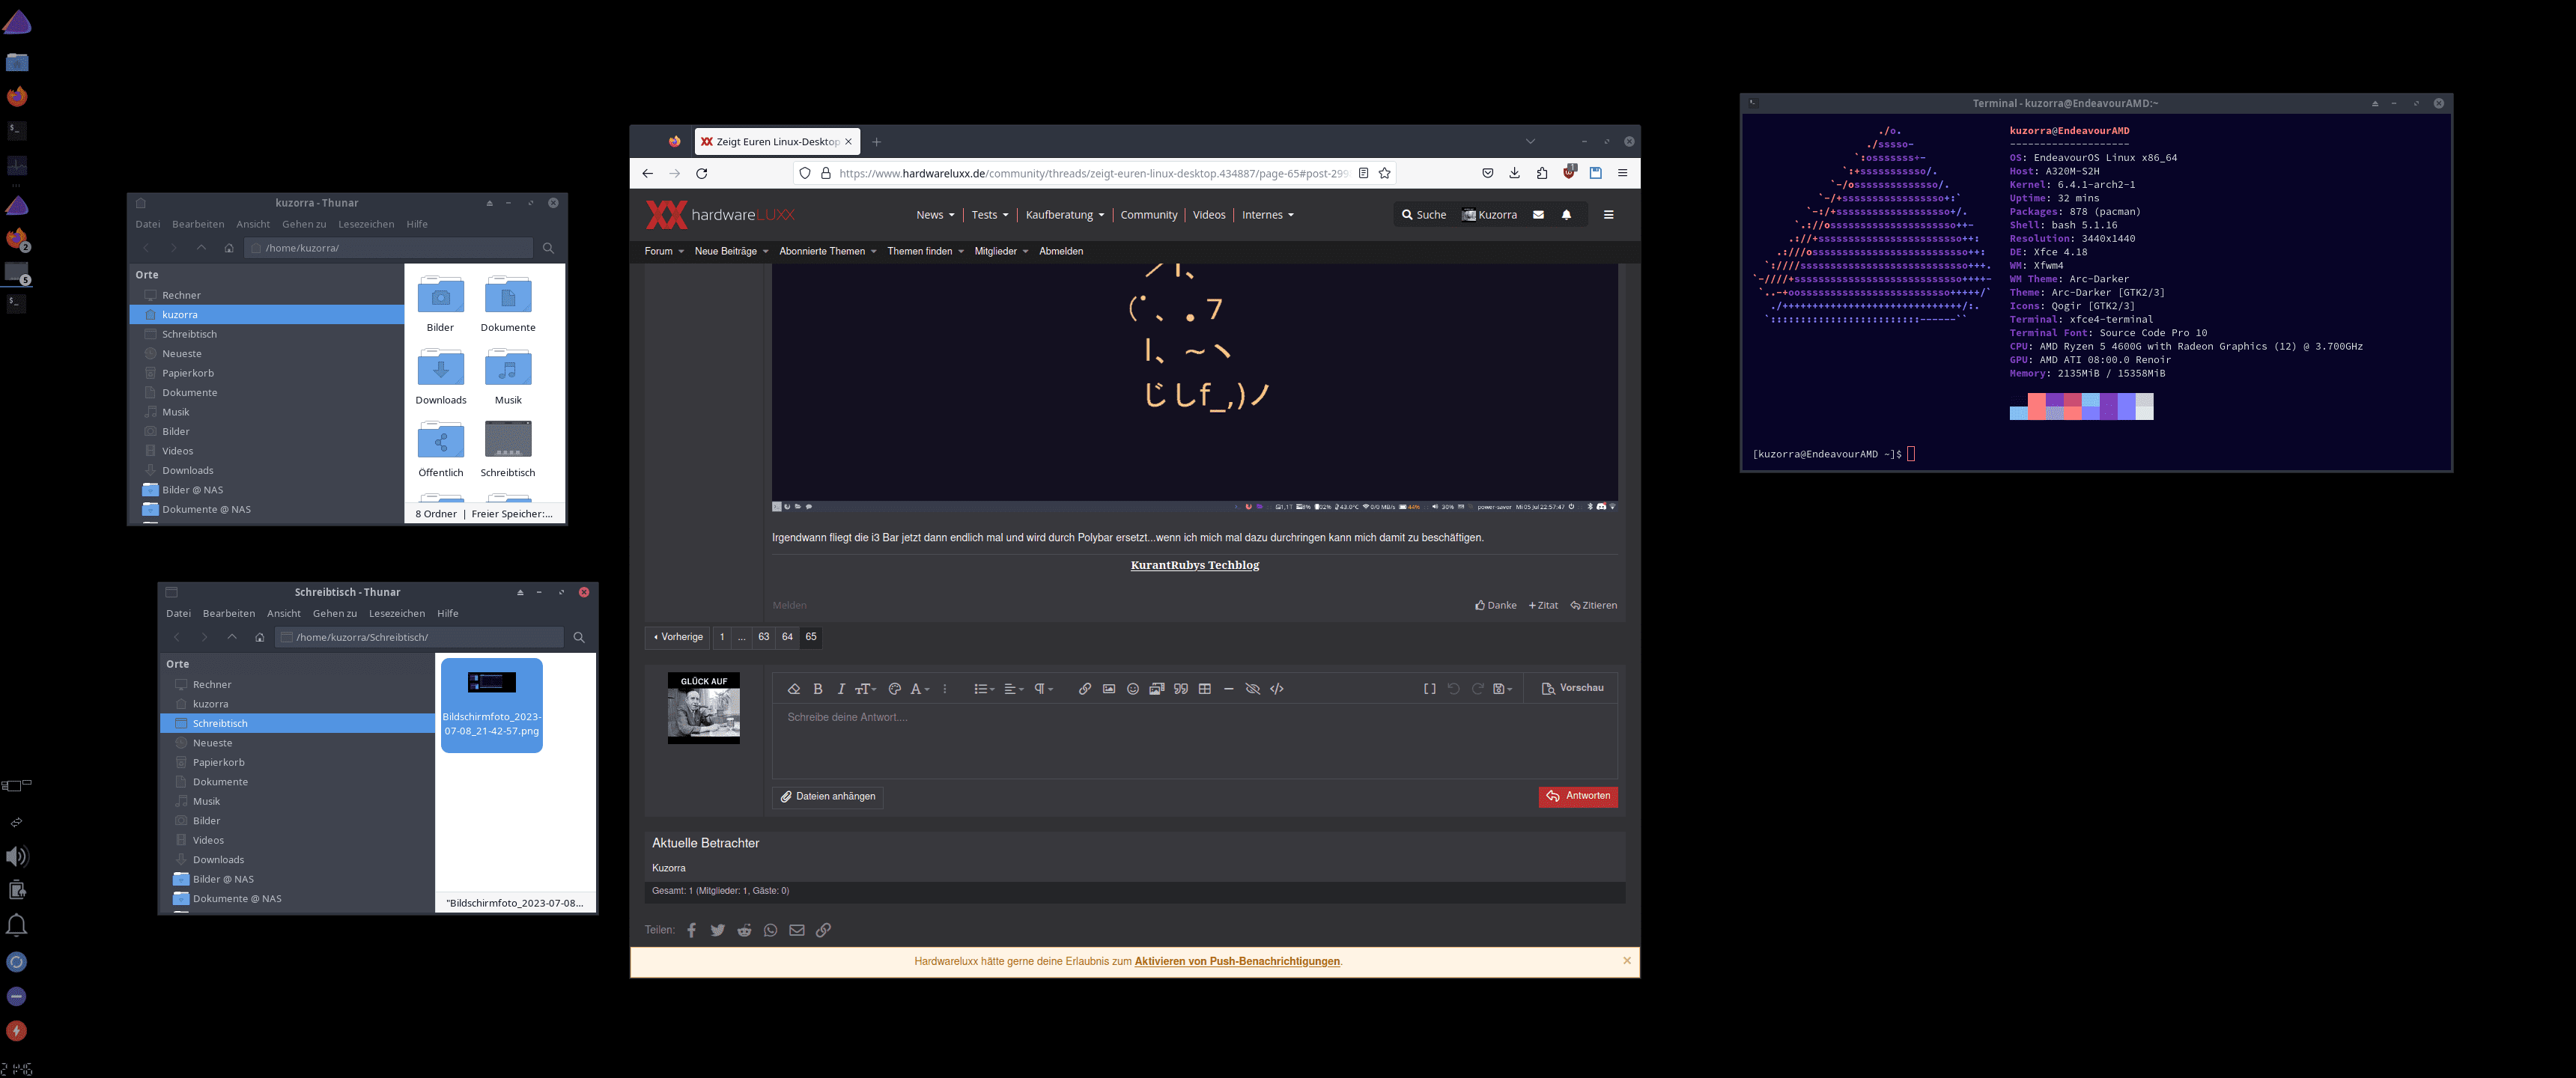Open the font family dropdown in editor
Image resolution: width=2576 pixels, height=1078 pixels.
(x=920, y=689)
